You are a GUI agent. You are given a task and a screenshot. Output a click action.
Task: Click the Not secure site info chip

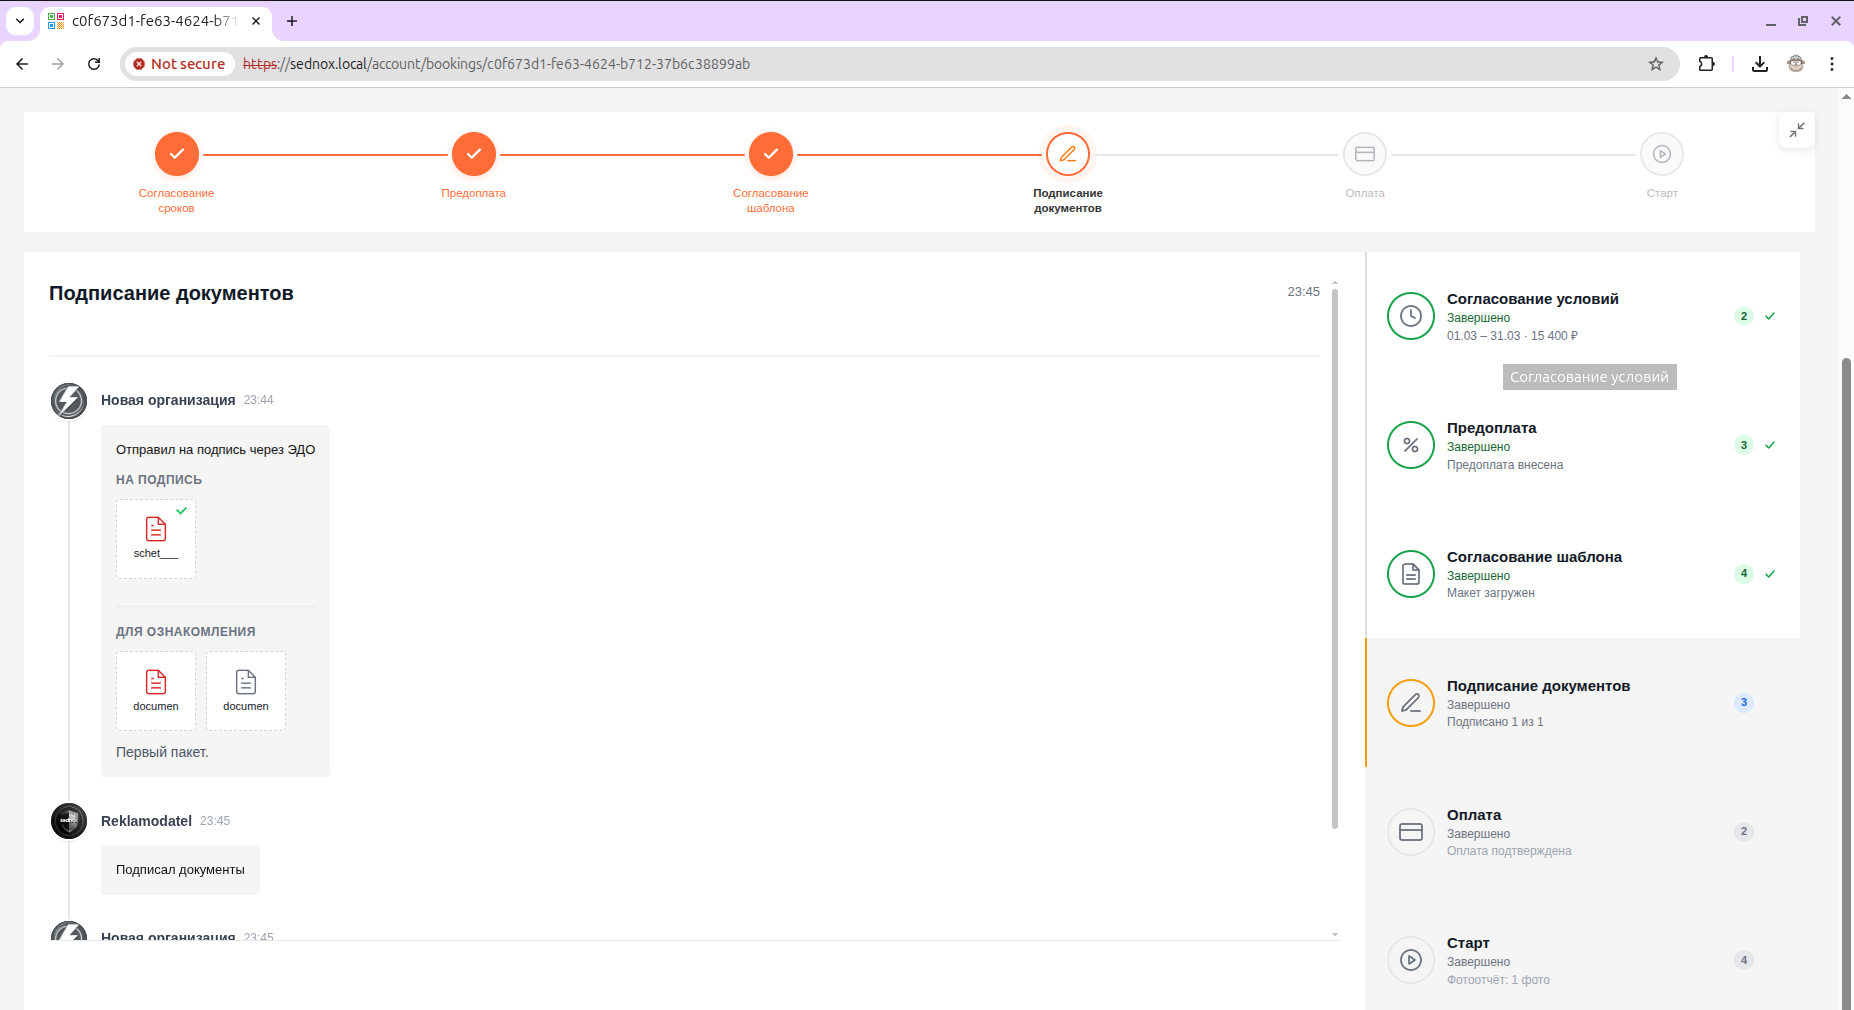(180, 64)
